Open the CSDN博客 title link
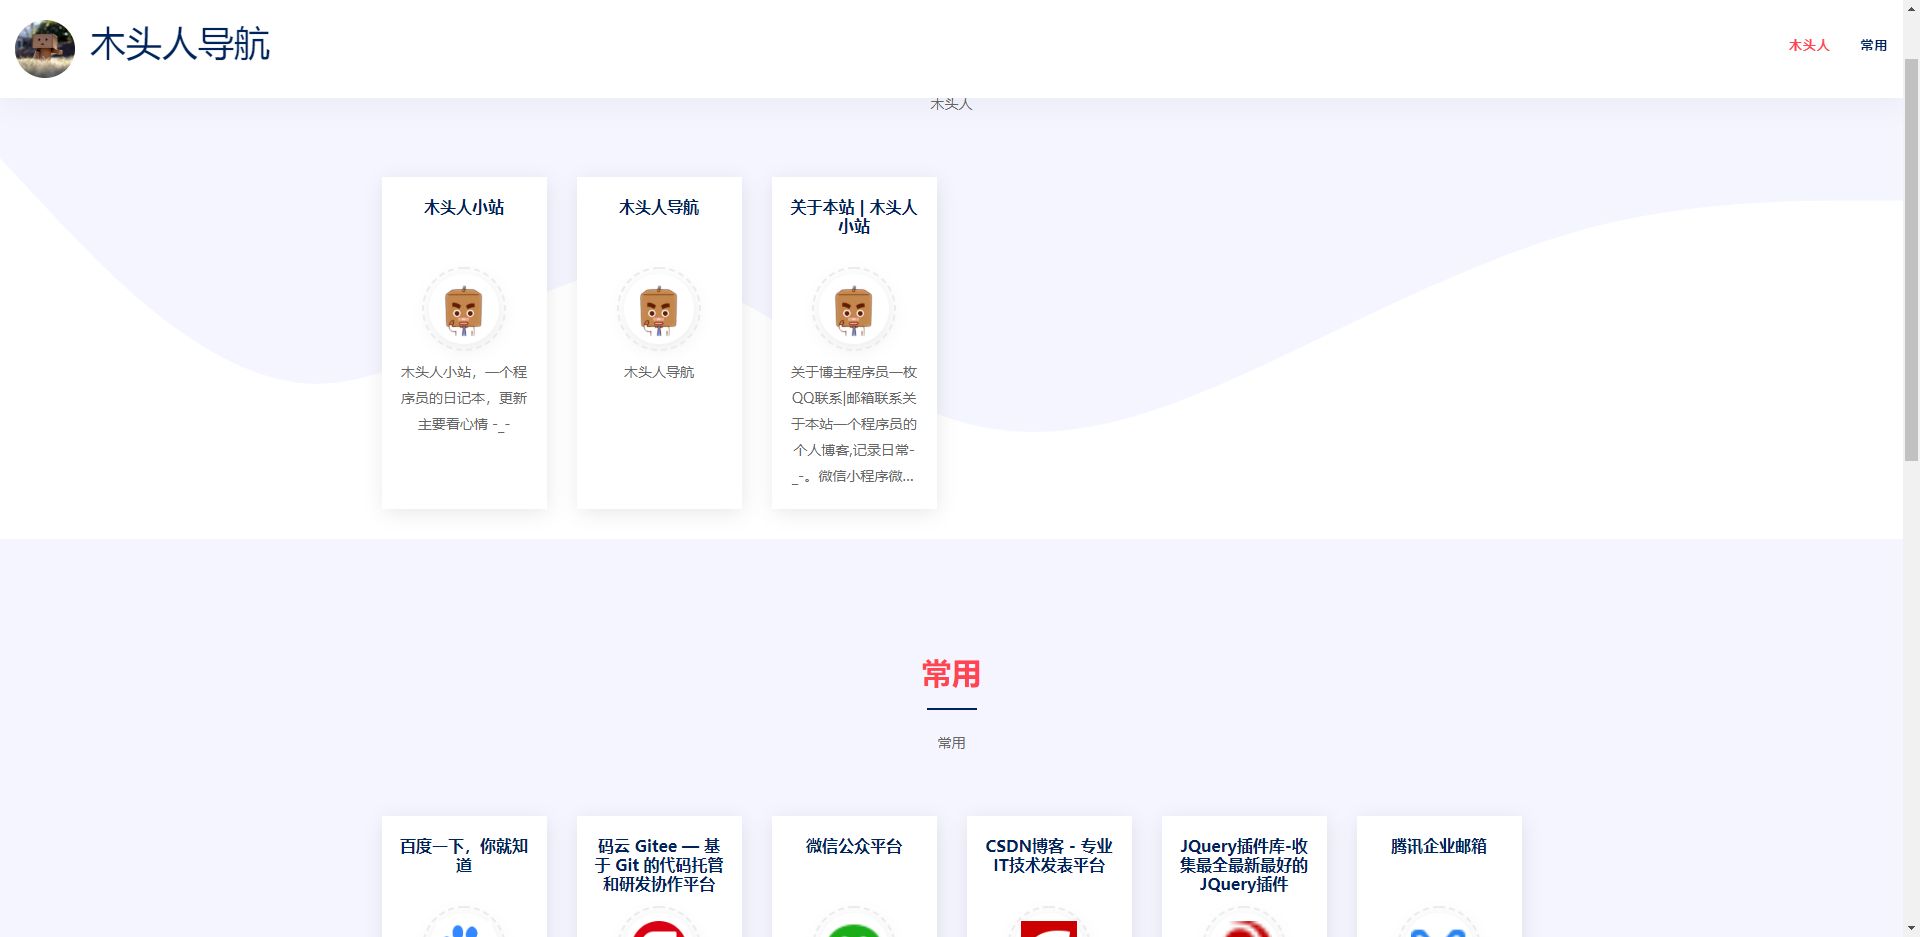Viewport: 1920px width, 937px height. coord(1048,855)
